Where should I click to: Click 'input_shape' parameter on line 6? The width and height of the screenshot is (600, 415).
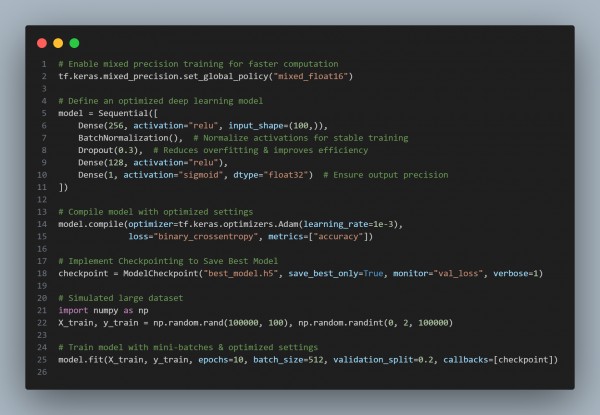256,125
